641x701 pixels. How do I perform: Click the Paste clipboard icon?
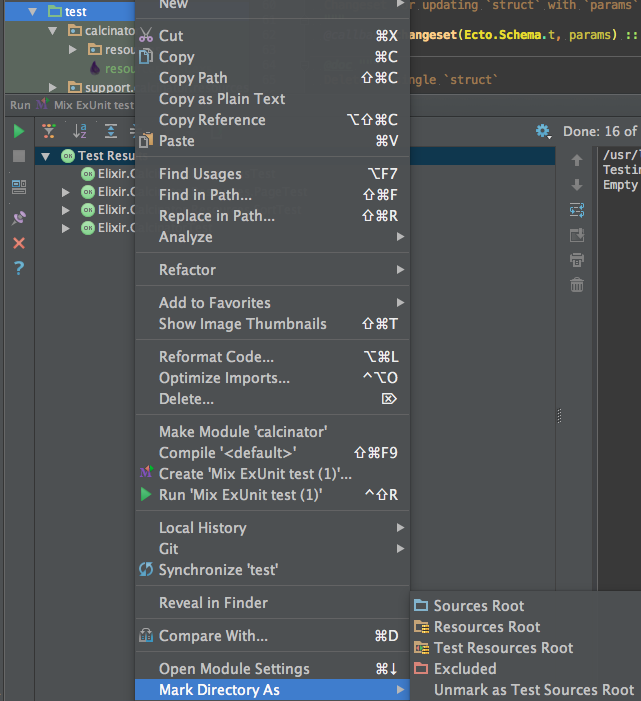coord(146,140)
